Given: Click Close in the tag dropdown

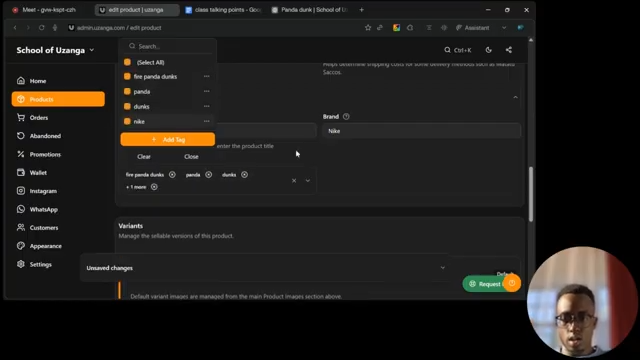Looking at the screenshot, I should click(191, 156).
